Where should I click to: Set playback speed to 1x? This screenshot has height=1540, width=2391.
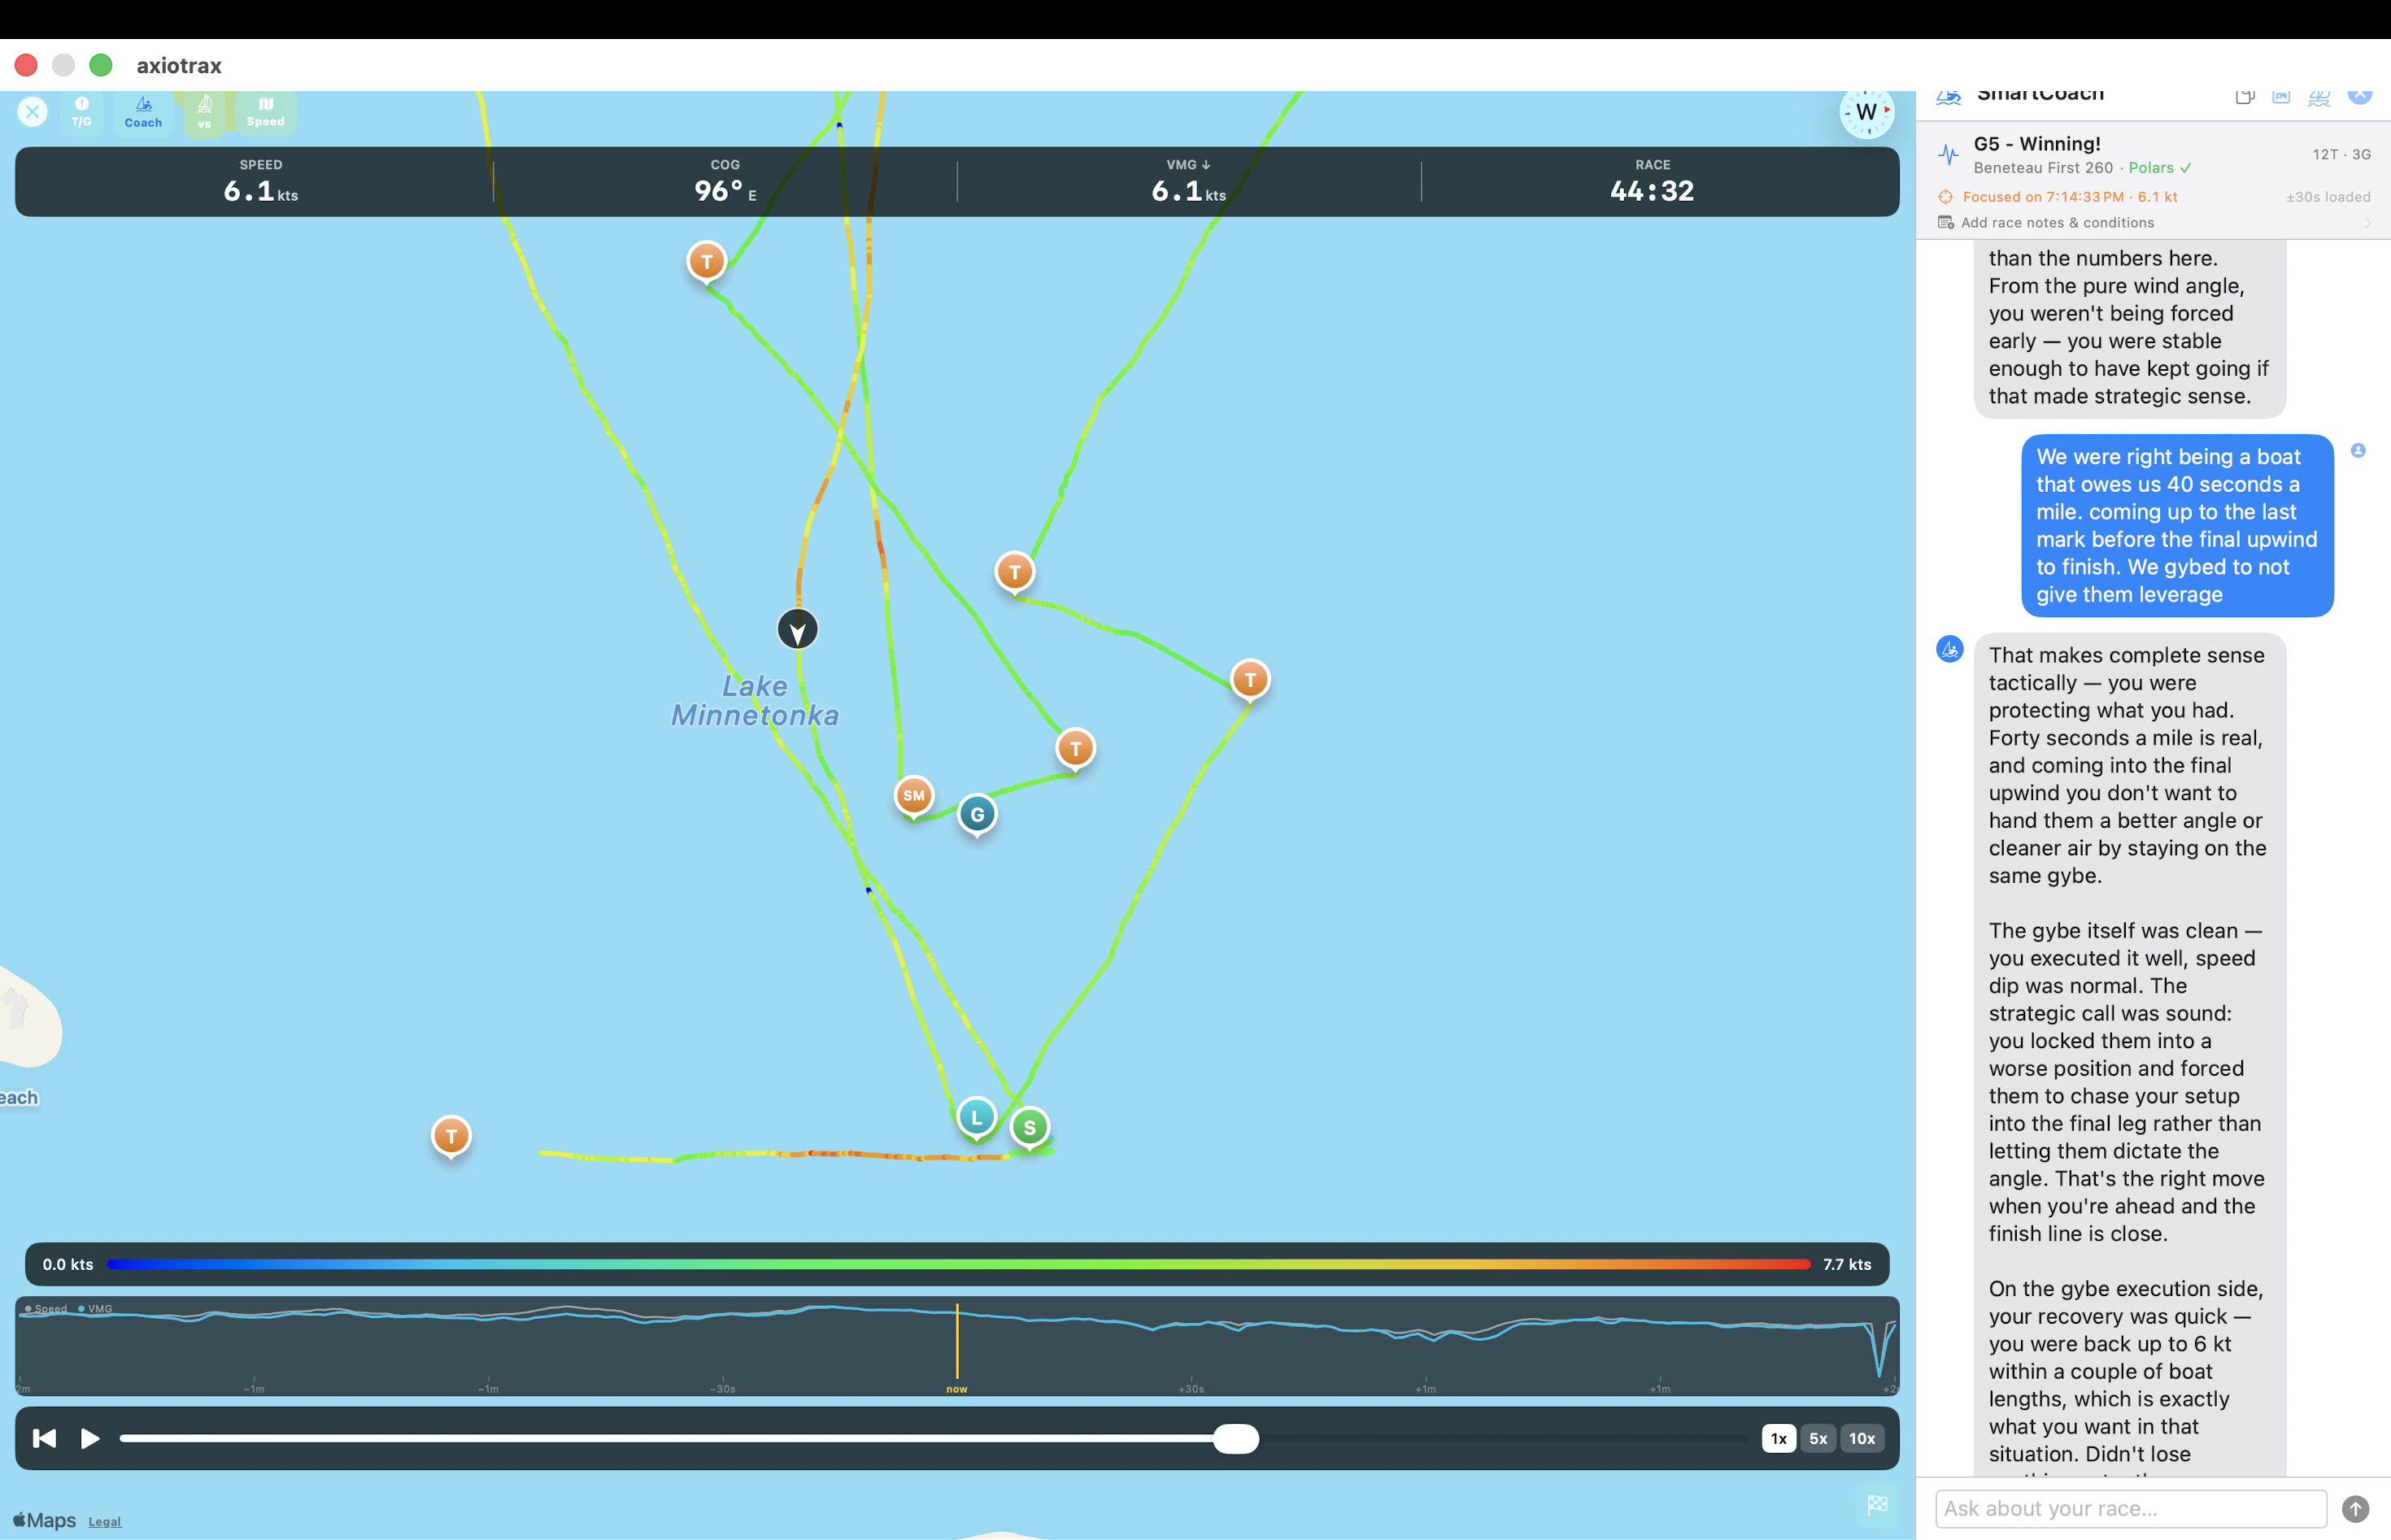(1778, 1438)
